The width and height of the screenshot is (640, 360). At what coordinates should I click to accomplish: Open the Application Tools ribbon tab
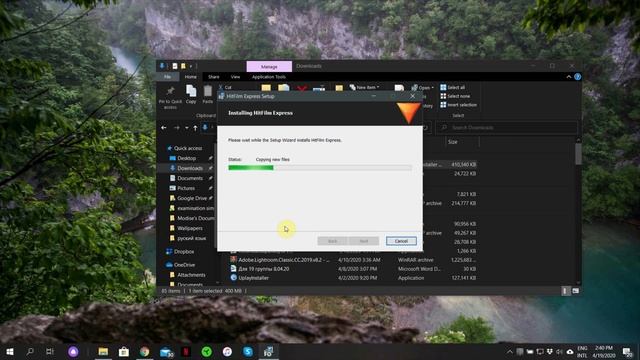click(269, 77)
